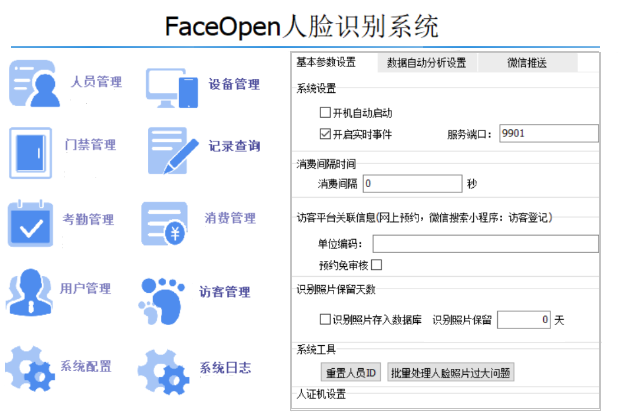
Task: Enable 识别照片存入数据库 checkbox
Action: (x=324, y=320)
